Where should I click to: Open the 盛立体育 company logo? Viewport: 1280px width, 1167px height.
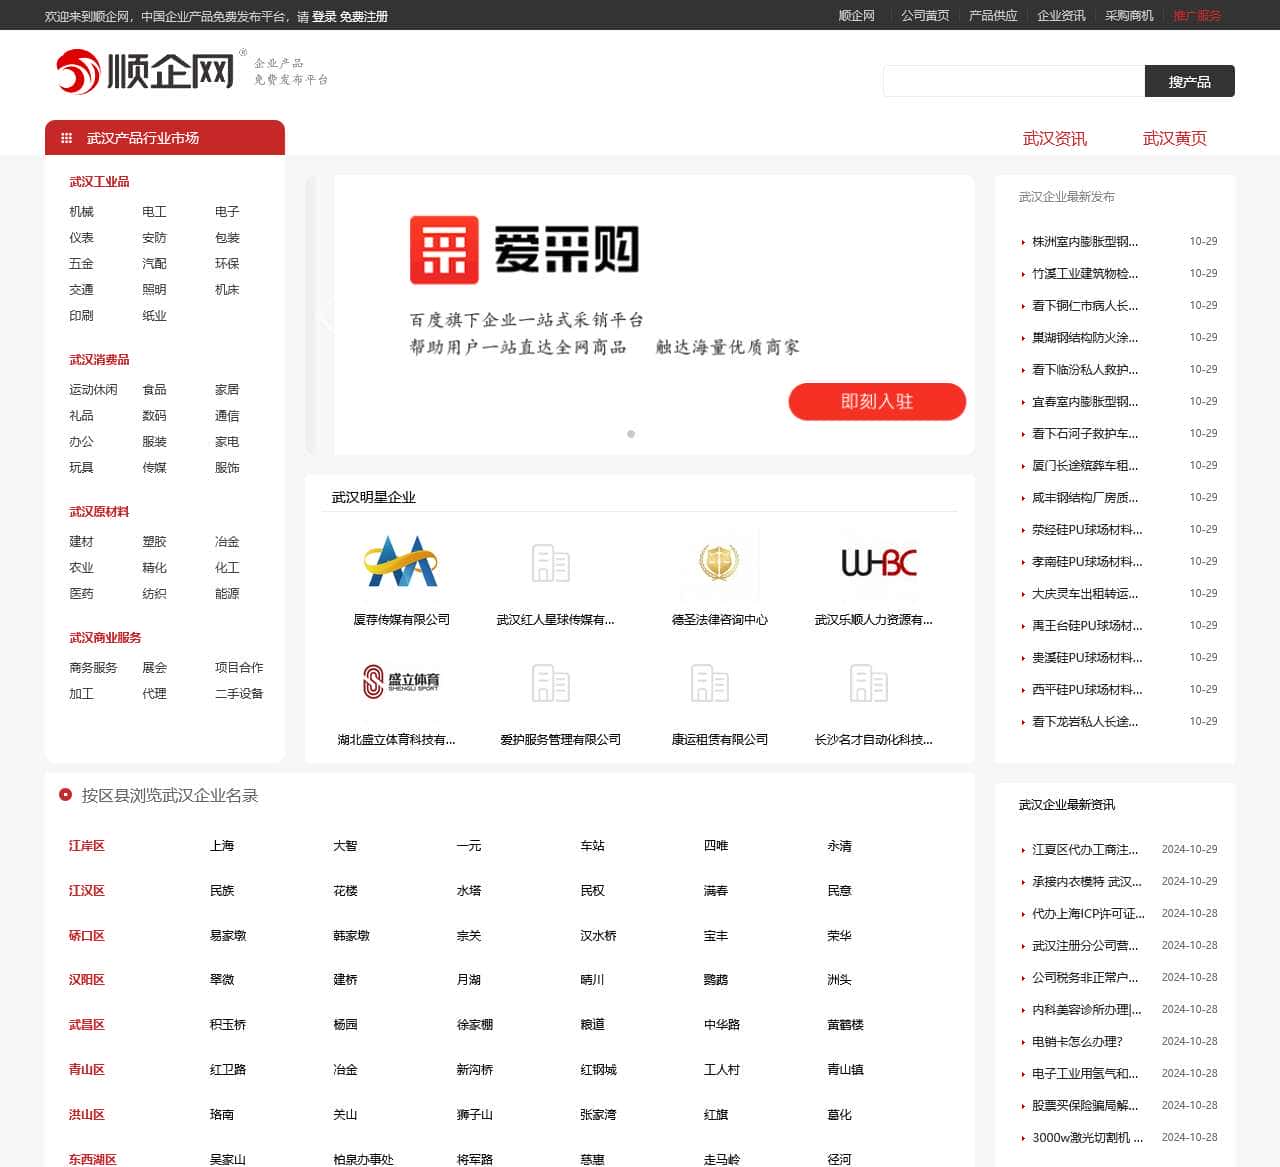tap(401, 681)
